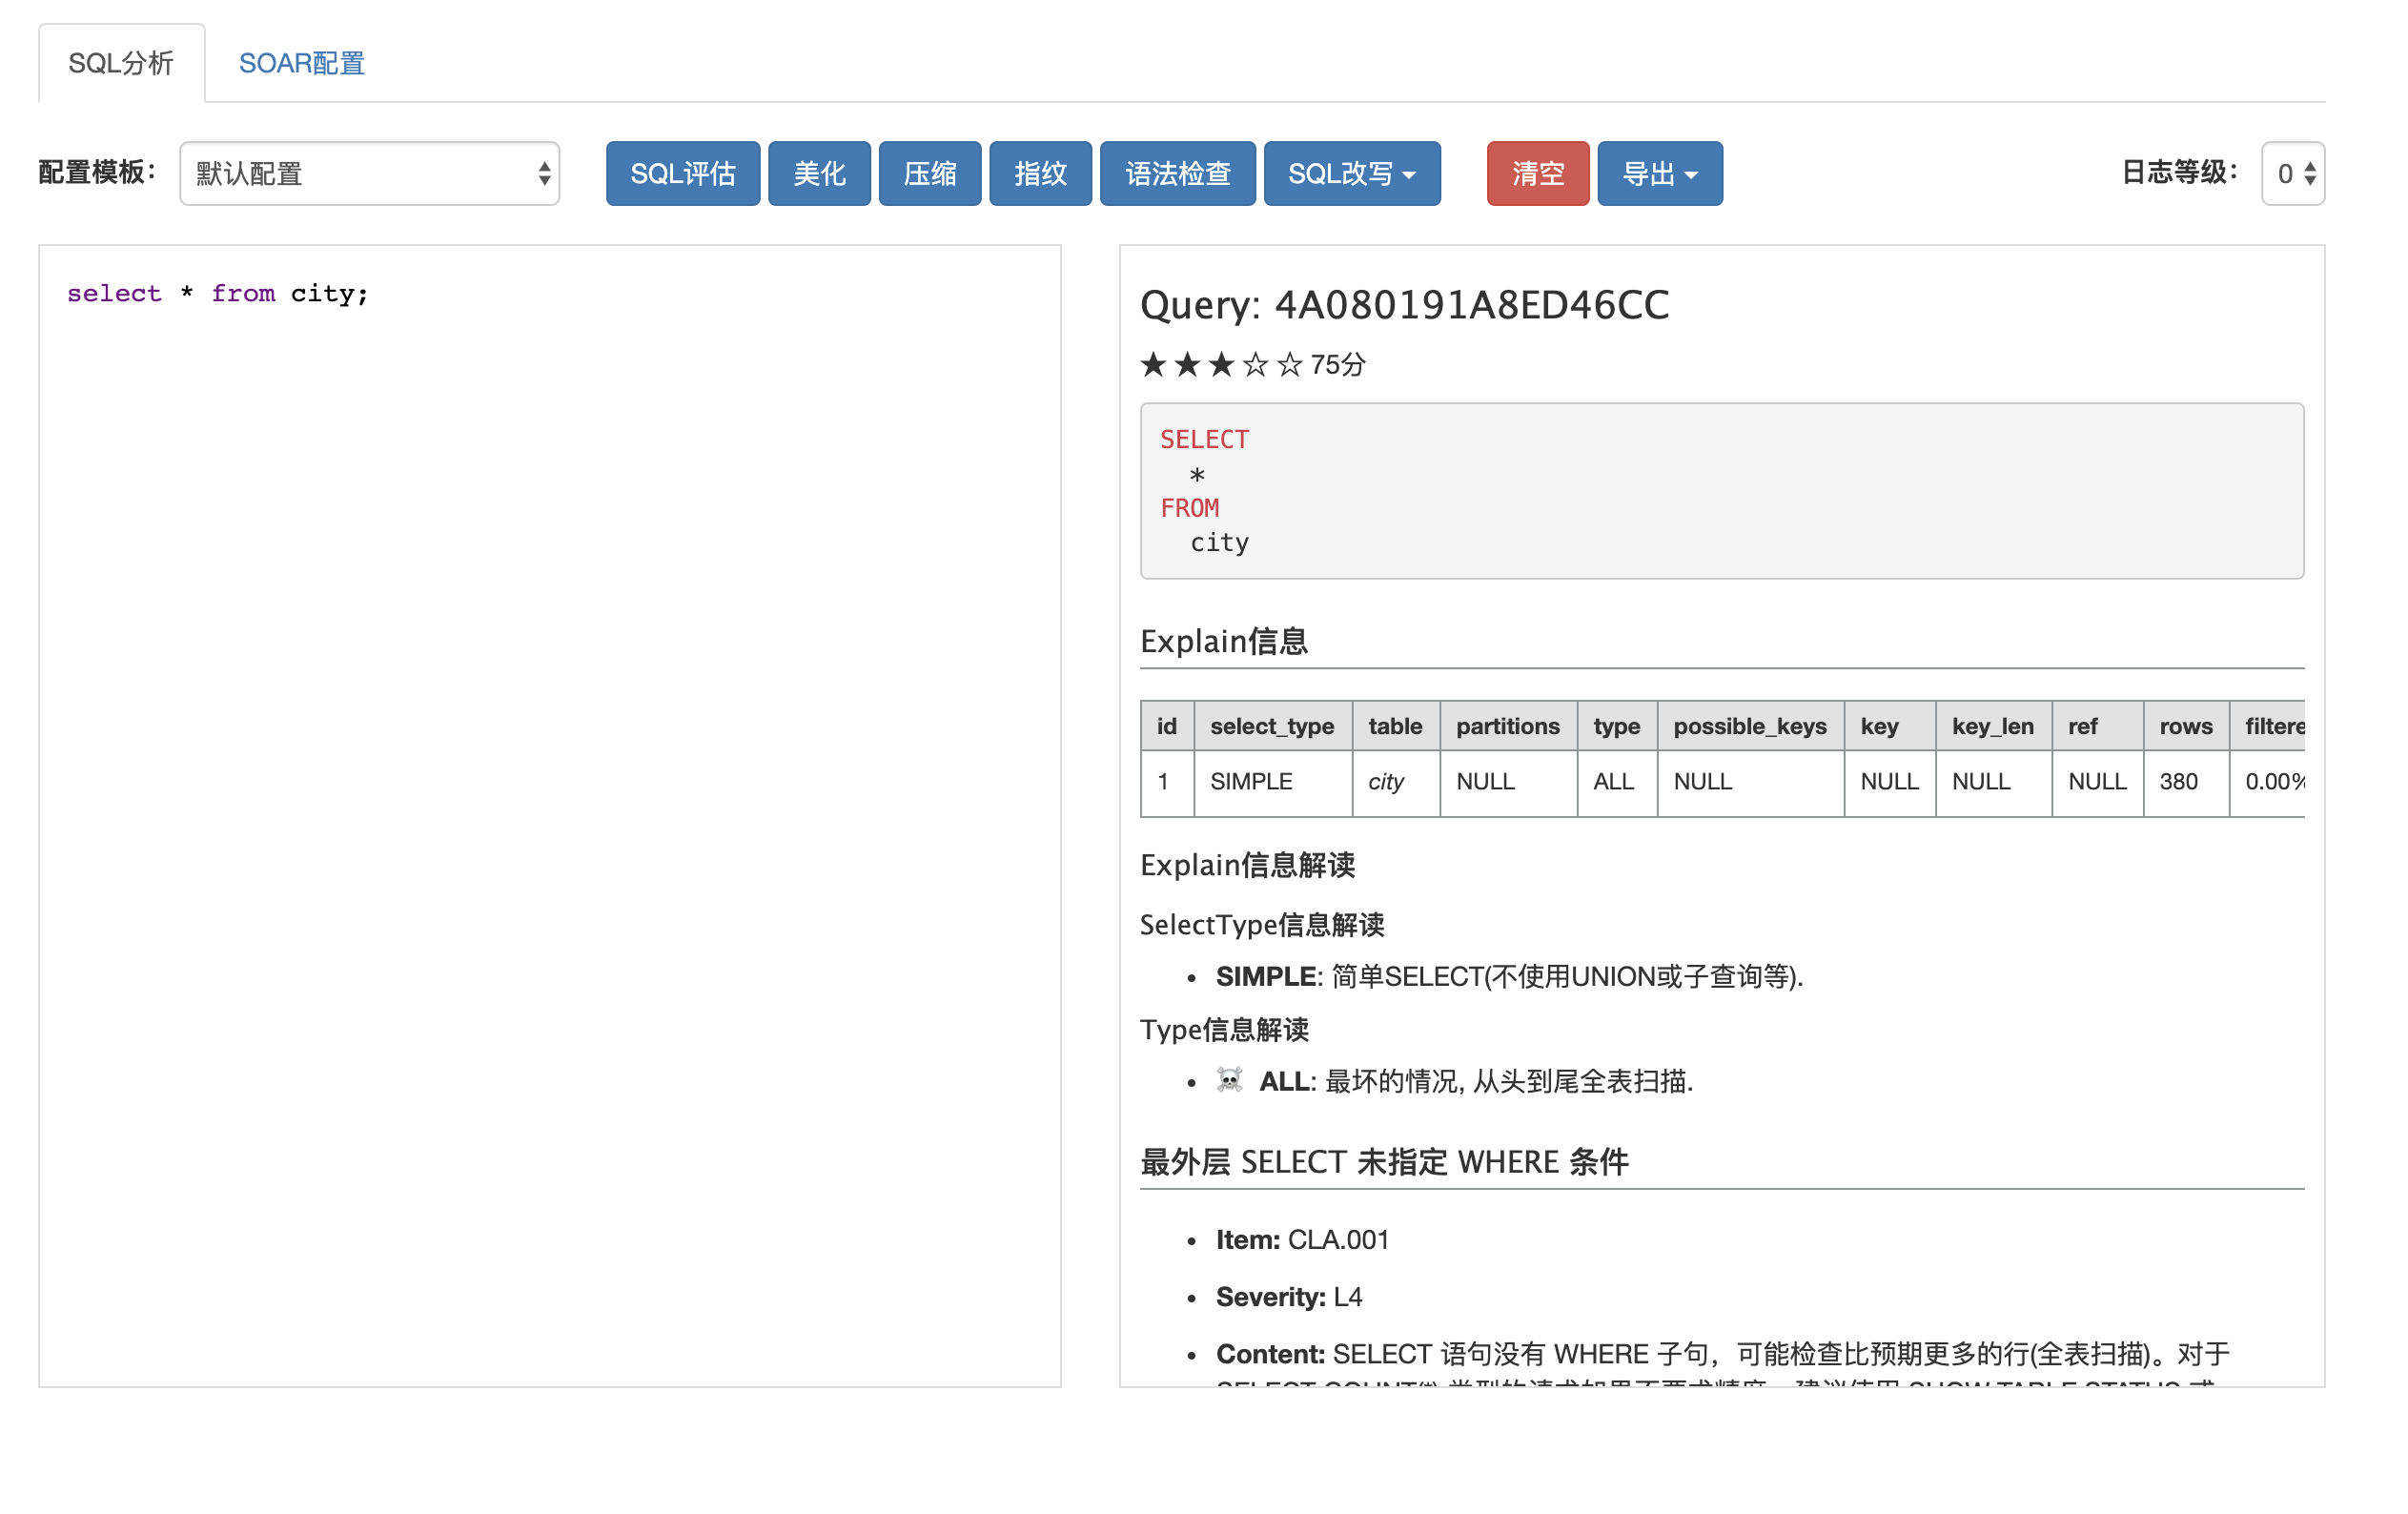
Task: Expand the 导出 export dropdown
Action: [x=1658, y=174]
